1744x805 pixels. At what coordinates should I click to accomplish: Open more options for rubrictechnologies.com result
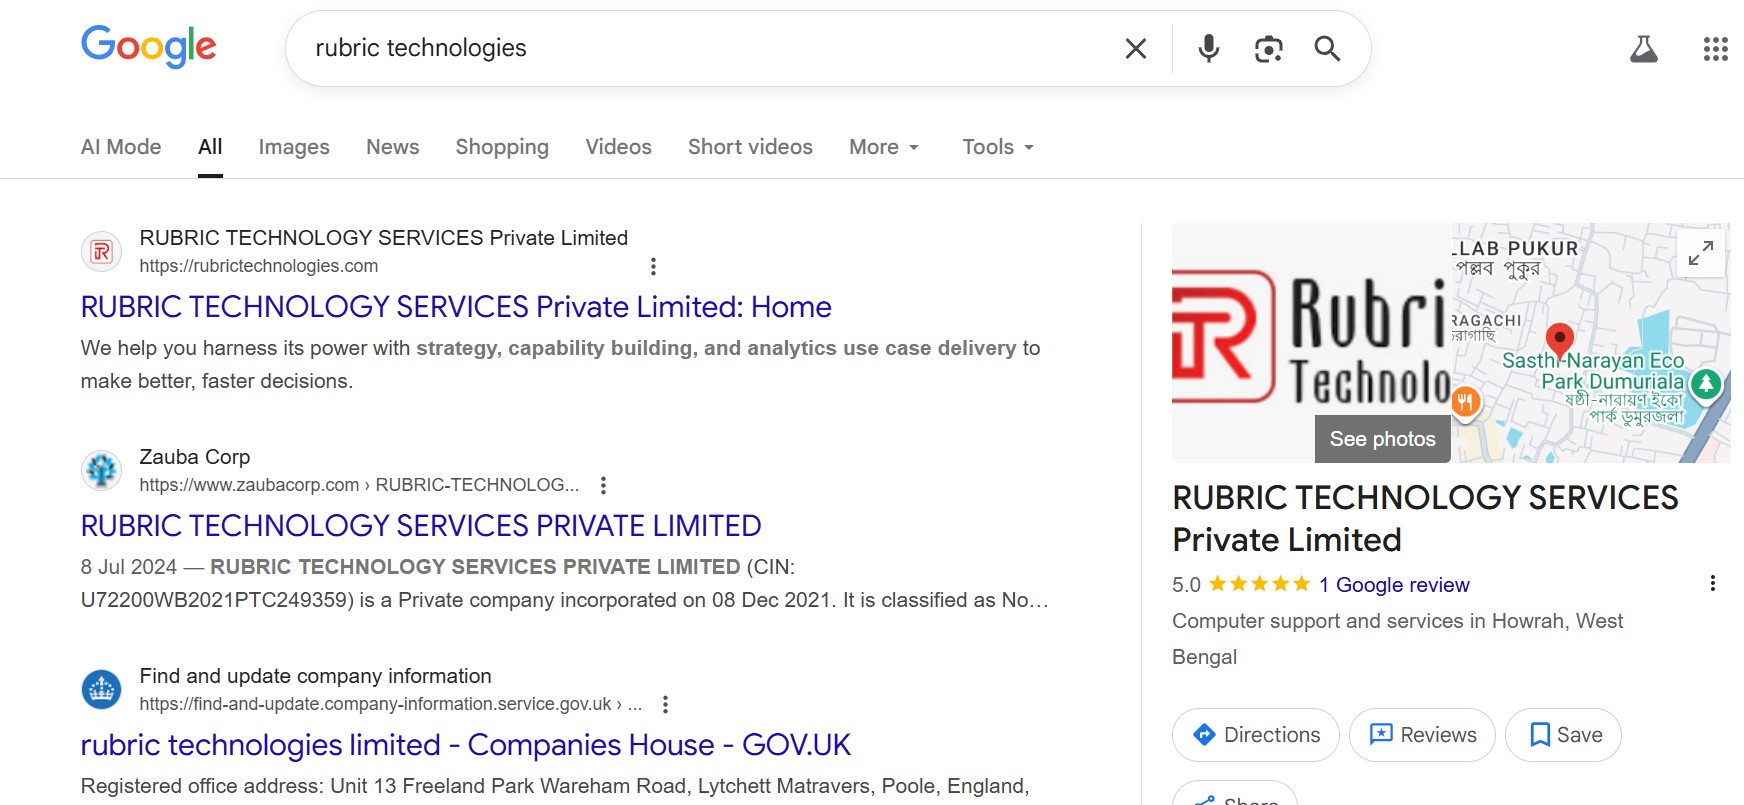pyautogui.click(x=653, y=266)
